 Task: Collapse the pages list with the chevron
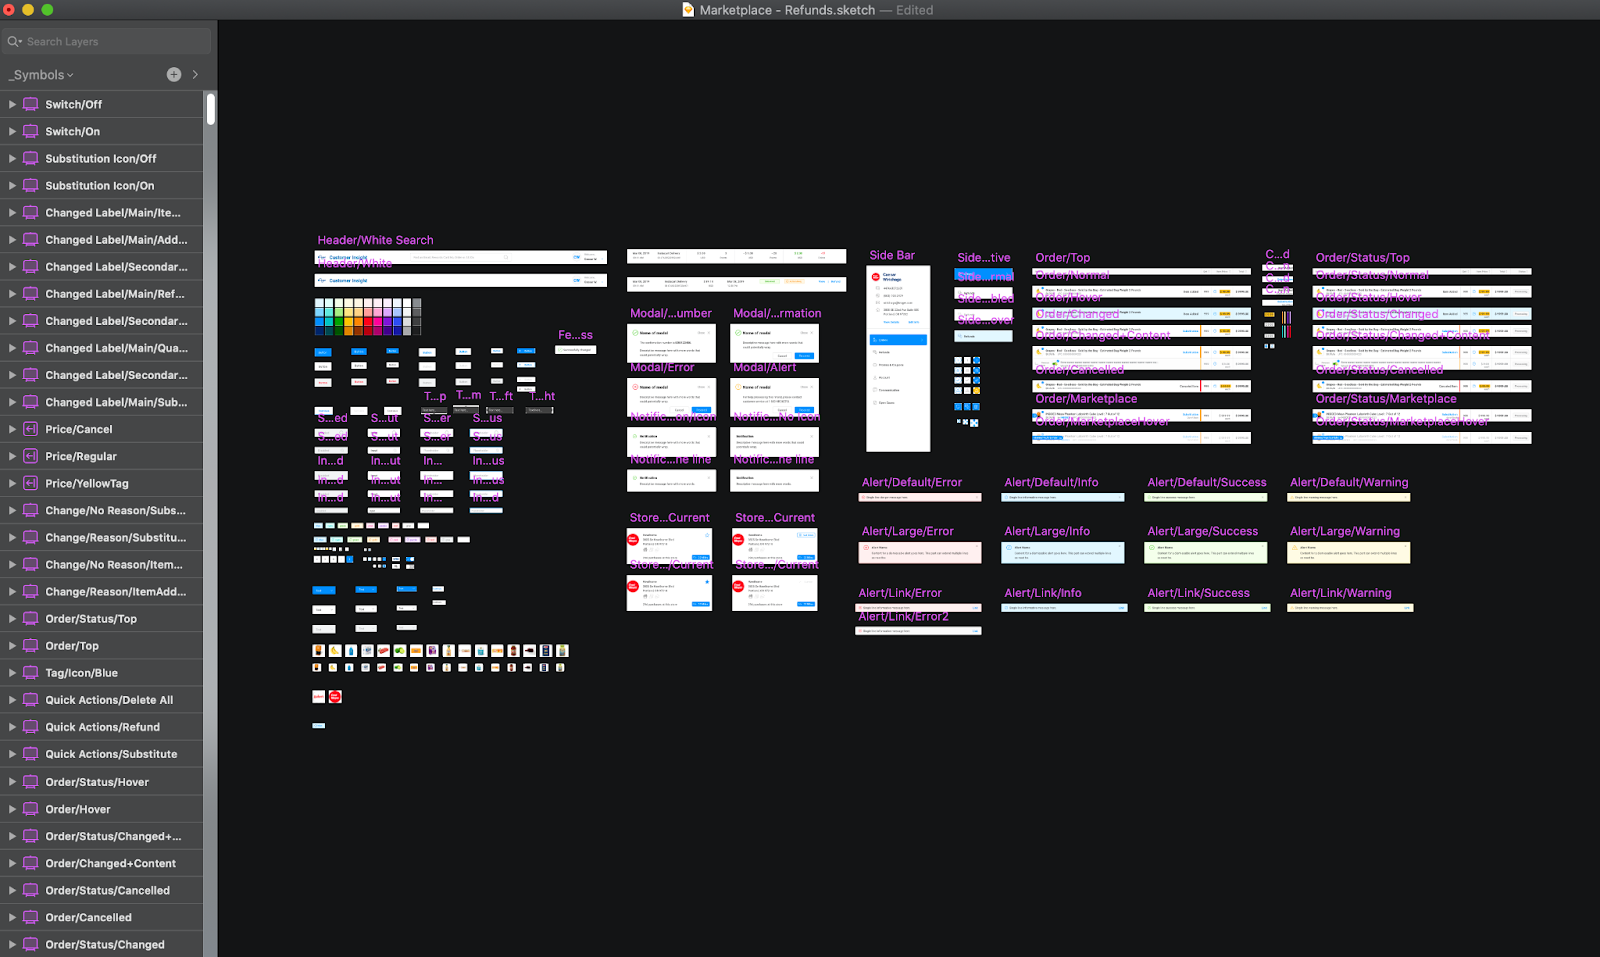coord(195,74)
